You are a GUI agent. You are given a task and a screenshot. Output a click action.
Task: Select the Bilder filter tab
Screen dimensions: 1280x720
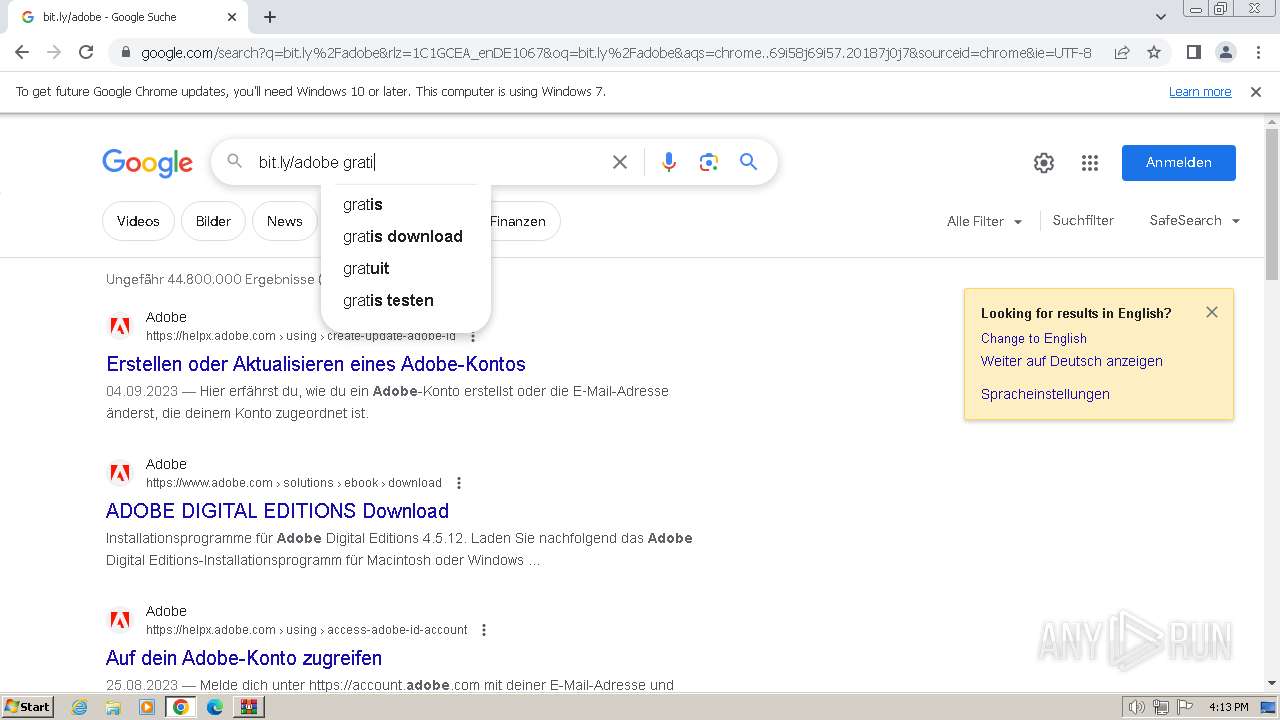pyautogui.click(x=213, y=221)
